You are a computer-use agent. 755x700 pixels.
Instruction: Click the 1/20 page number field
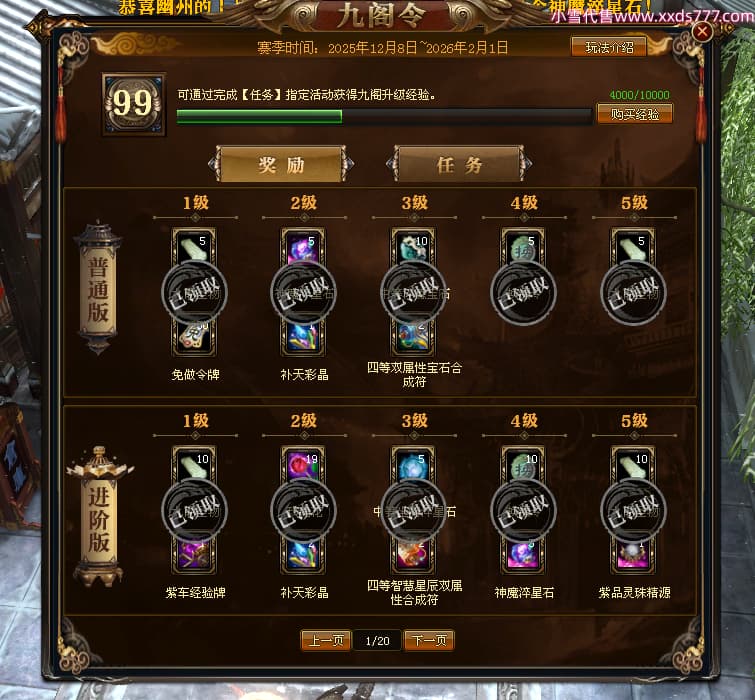click(x=377, y=641)
